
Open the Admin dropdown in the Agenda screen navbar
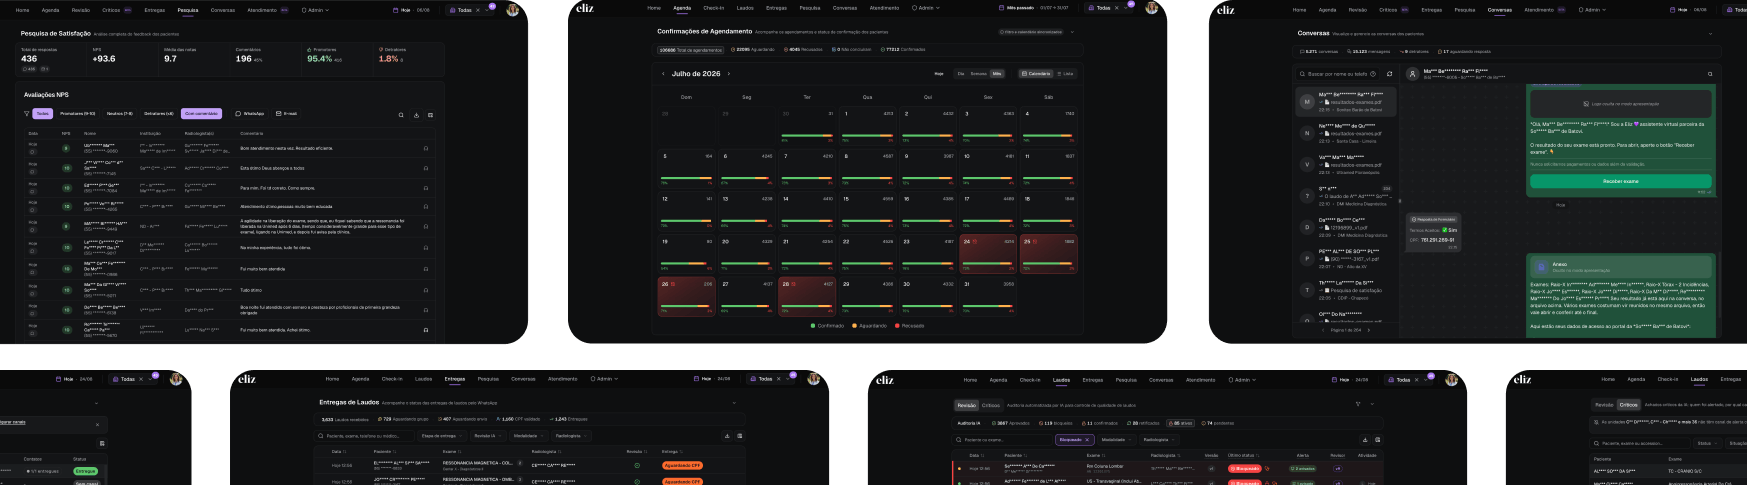[925, 8]
